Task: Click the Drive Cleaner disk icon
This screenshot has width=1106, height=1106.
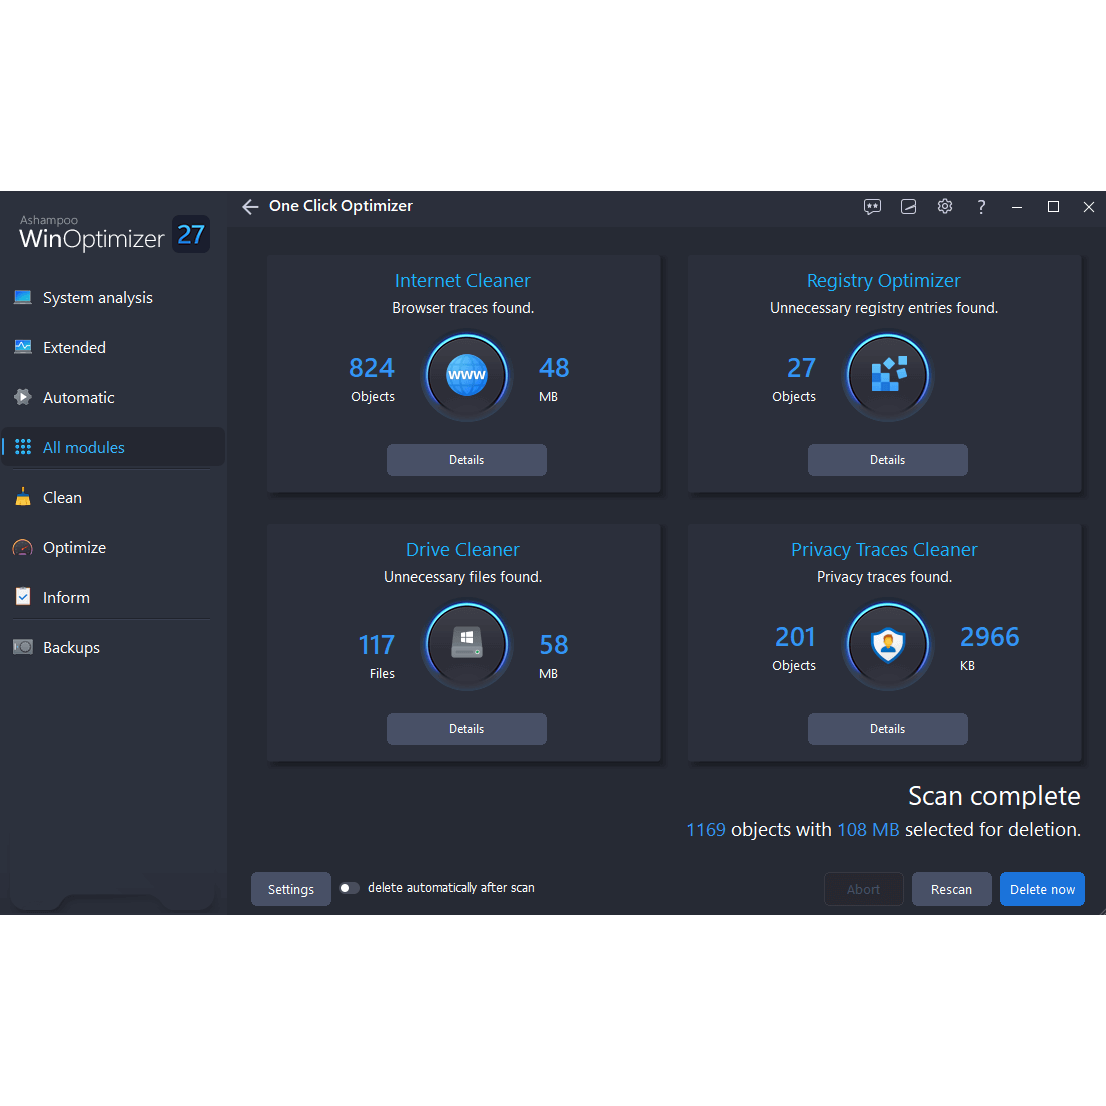Action: tap(466, 644)
